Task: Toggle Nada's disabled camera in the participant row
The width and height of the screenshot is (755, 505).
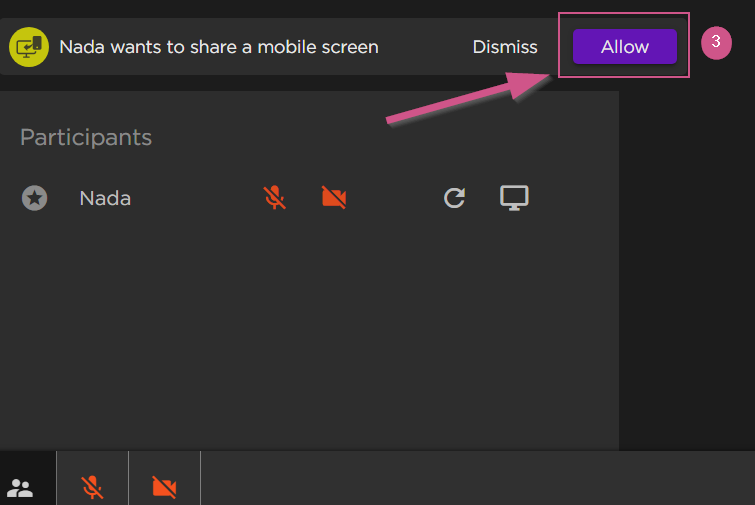Action: pyautogui.click(x=334, y=197)
